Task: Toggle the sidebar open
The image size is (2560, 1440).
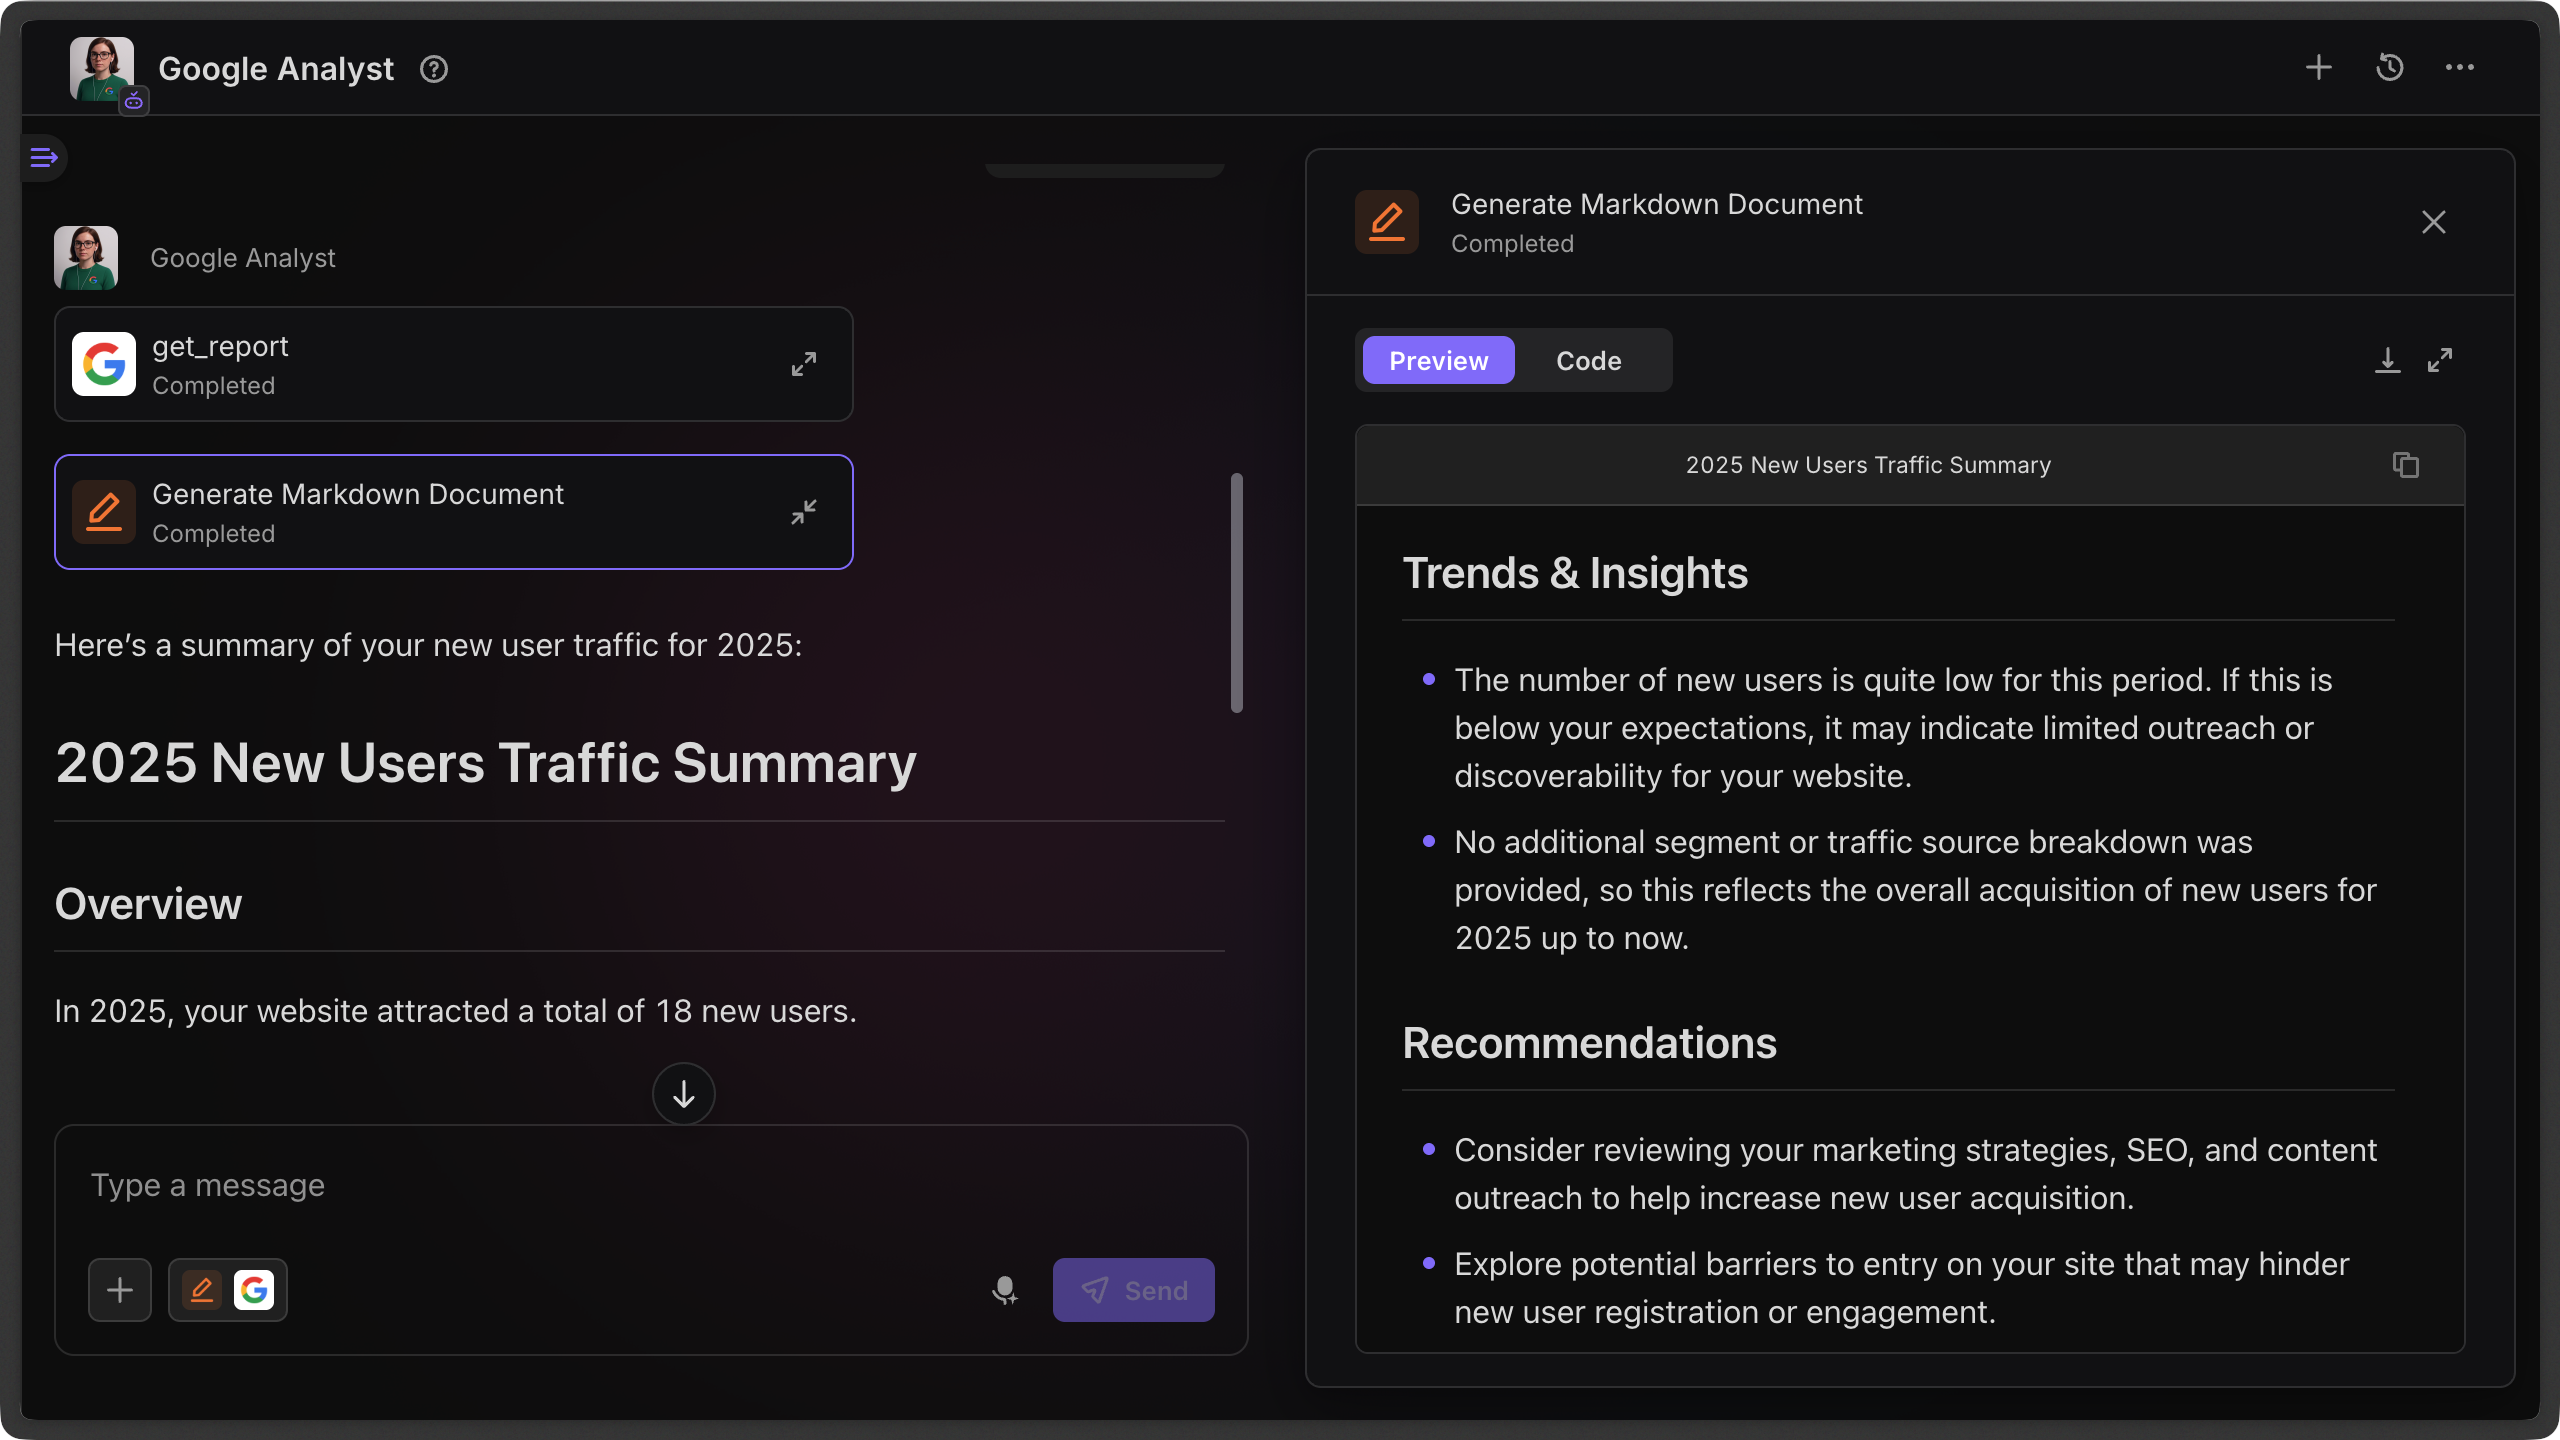Action: [x=44, y=157]
